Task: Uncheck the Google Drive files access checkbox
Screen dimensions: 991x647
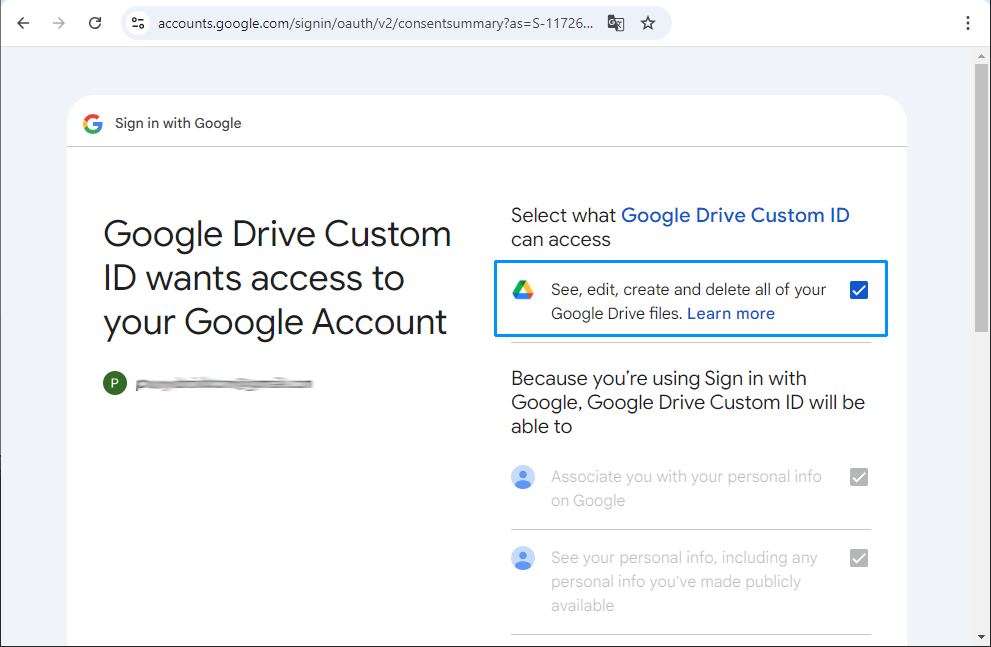Action: pos(858,290)
